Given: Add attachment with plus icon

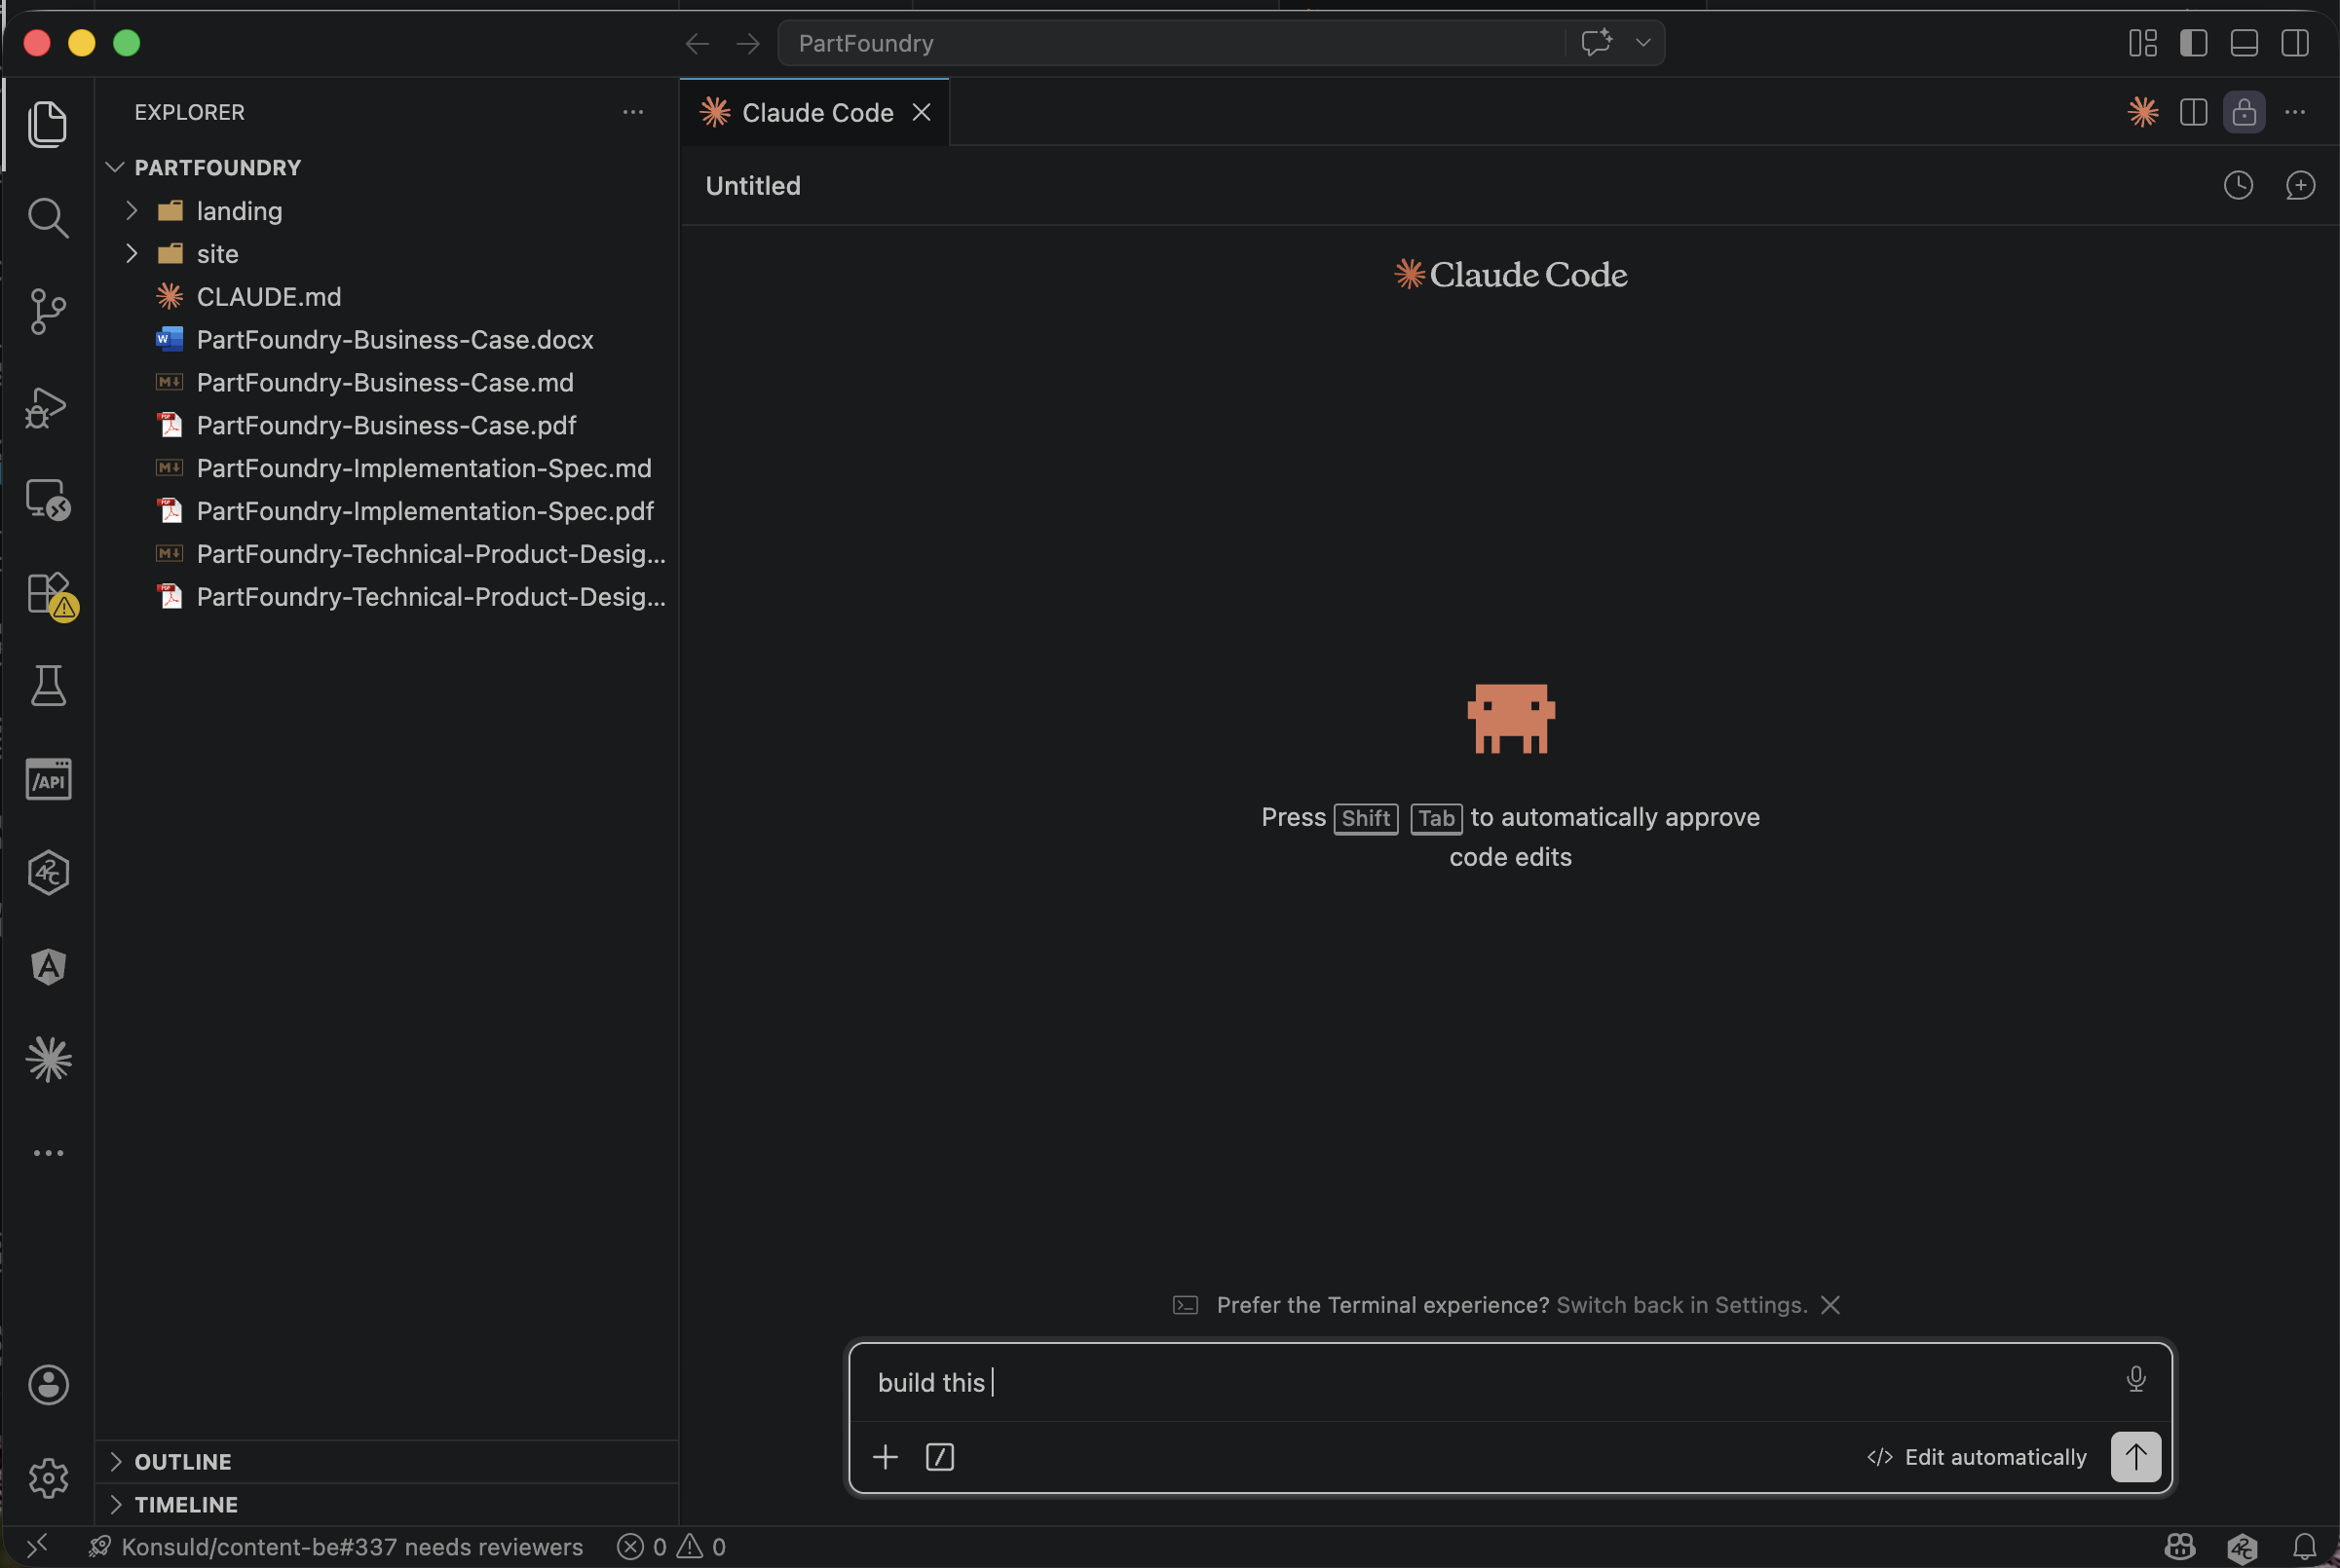Looking at the screenshot, I should point(885,1457).
